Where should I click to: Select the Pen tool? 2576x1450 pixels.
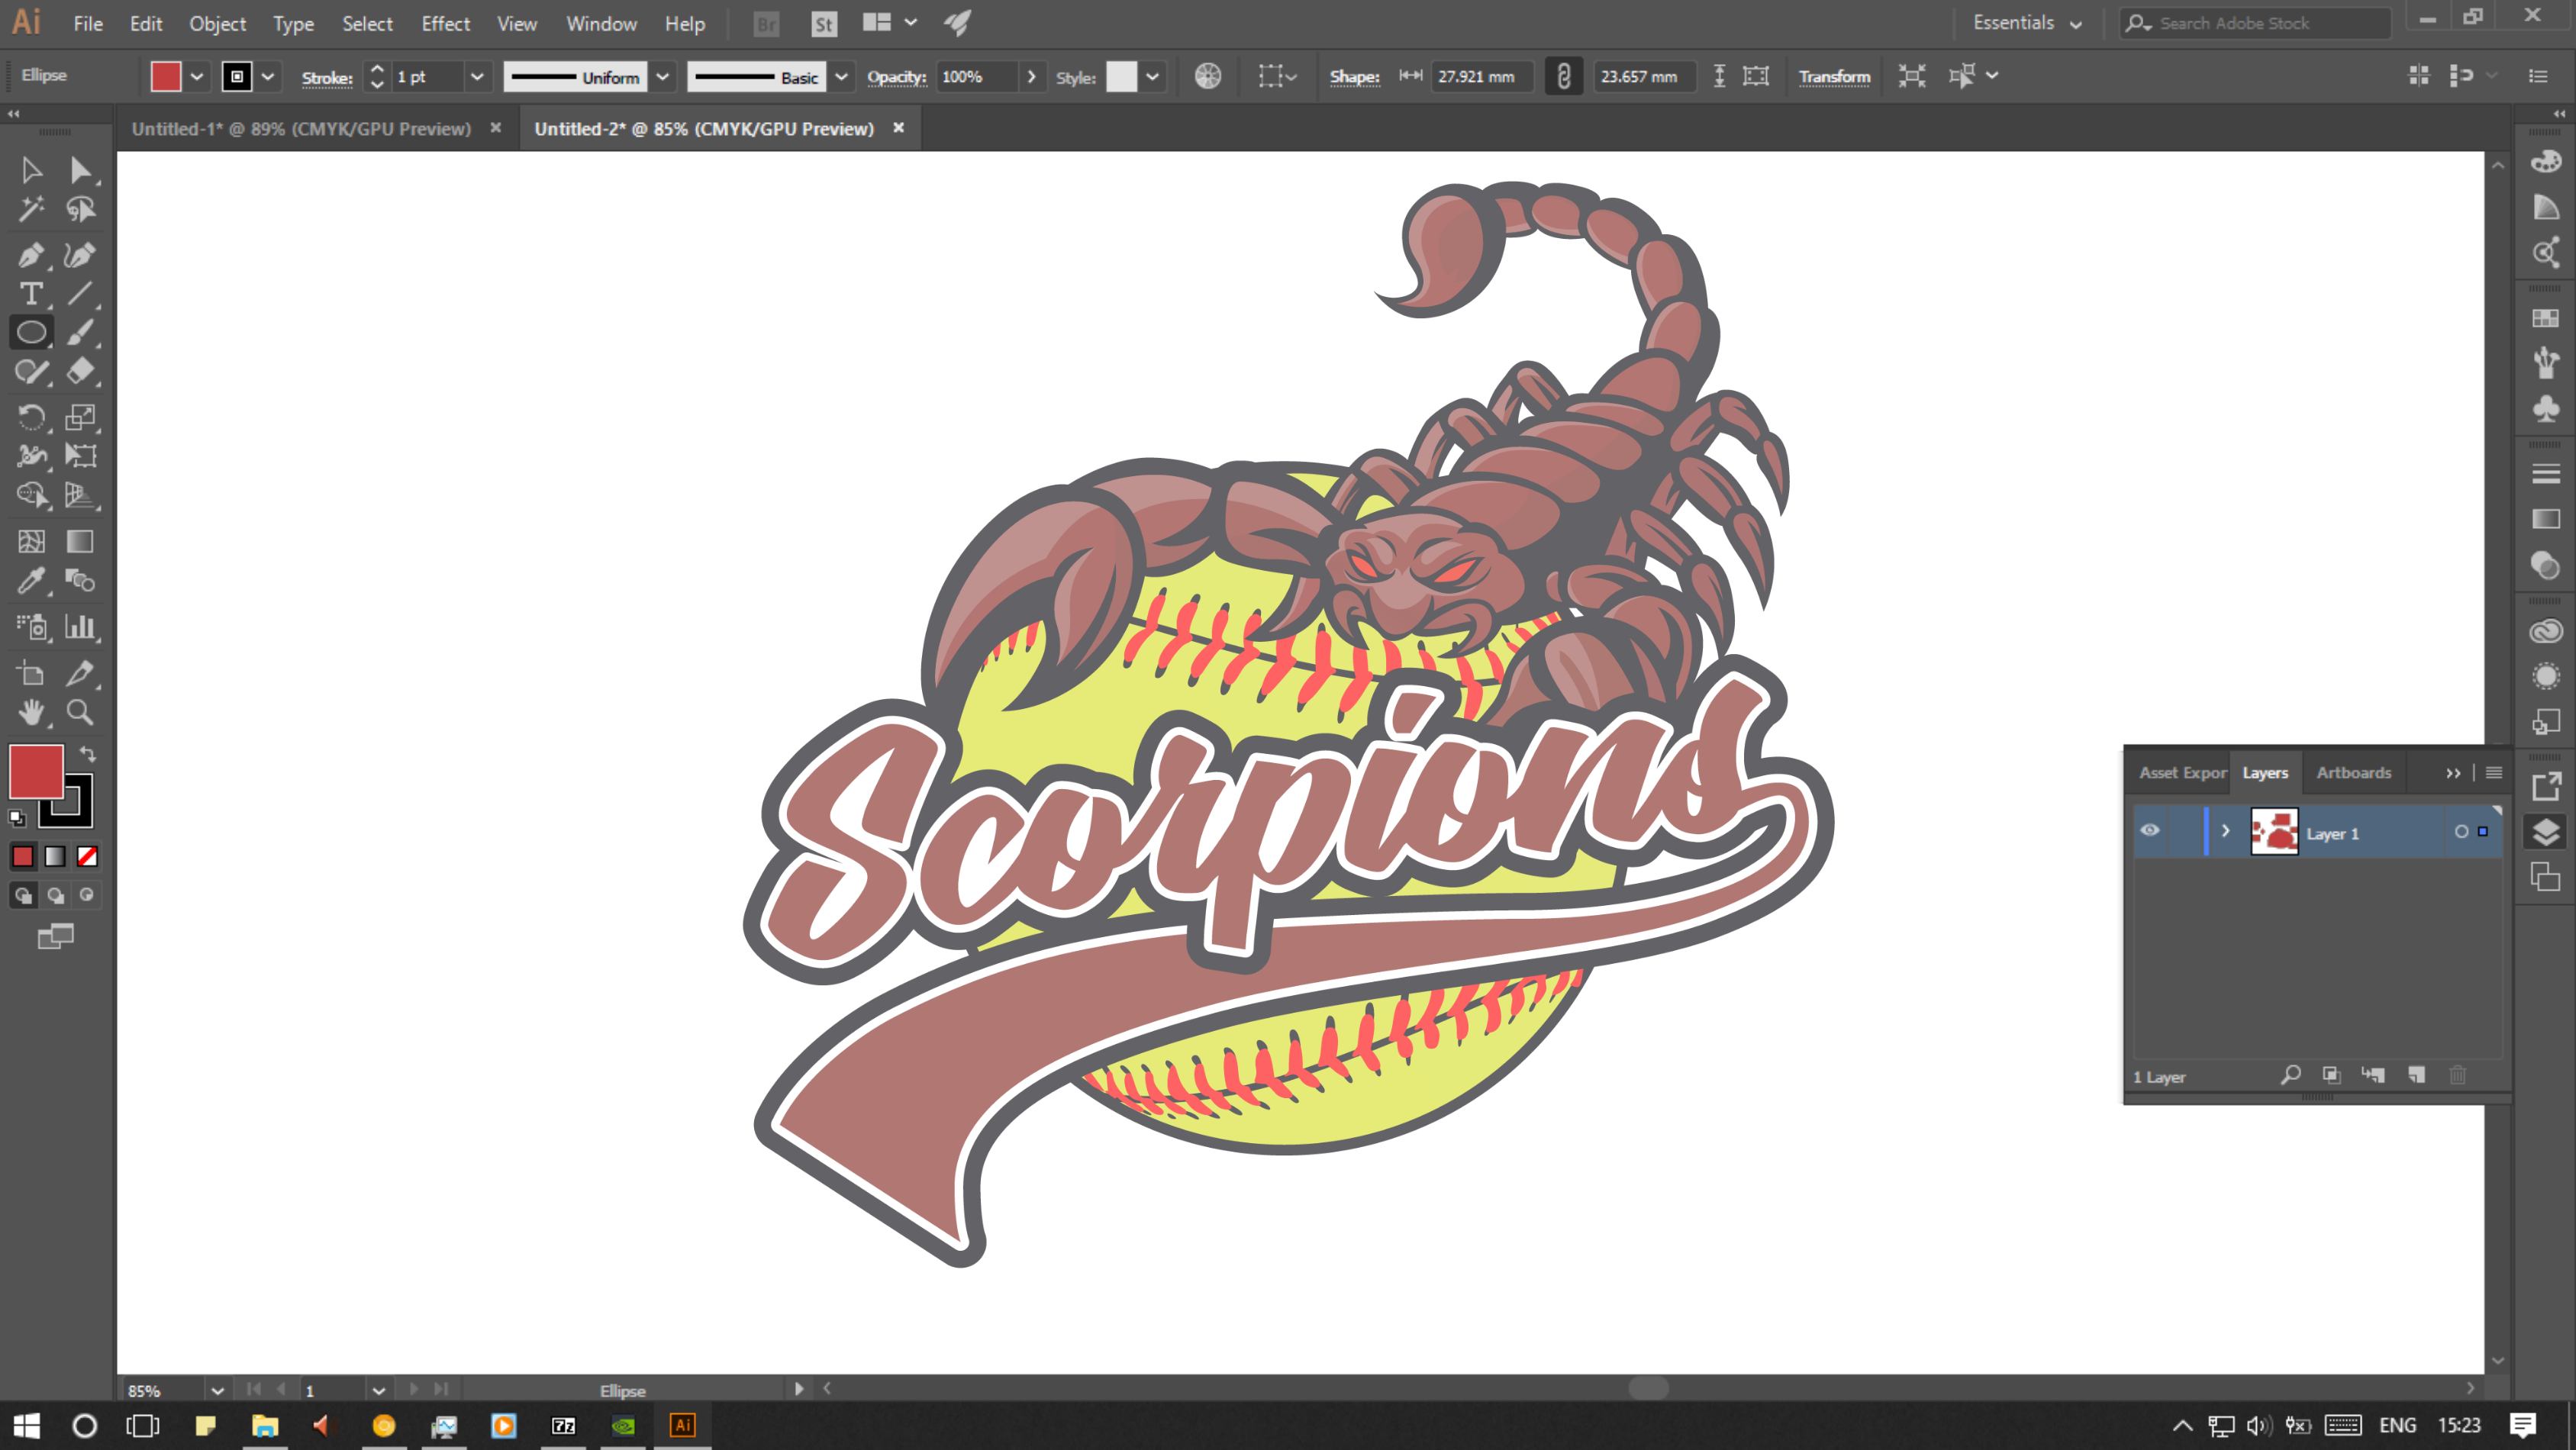pyautogui.click(x=30, y=254)
